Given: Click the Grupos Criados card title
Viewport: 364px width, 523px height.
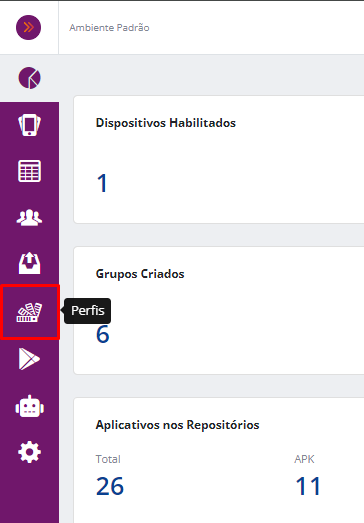Looking at the screenshot, I should (x=140, y=274).
